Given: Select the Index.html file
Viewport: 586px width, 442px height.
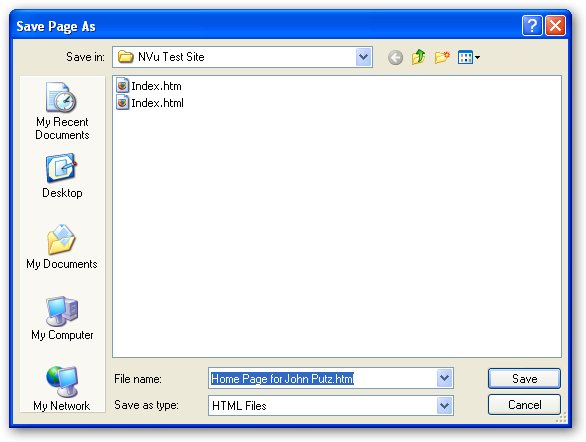Looking at the screenshot, I should pos(150,103).
